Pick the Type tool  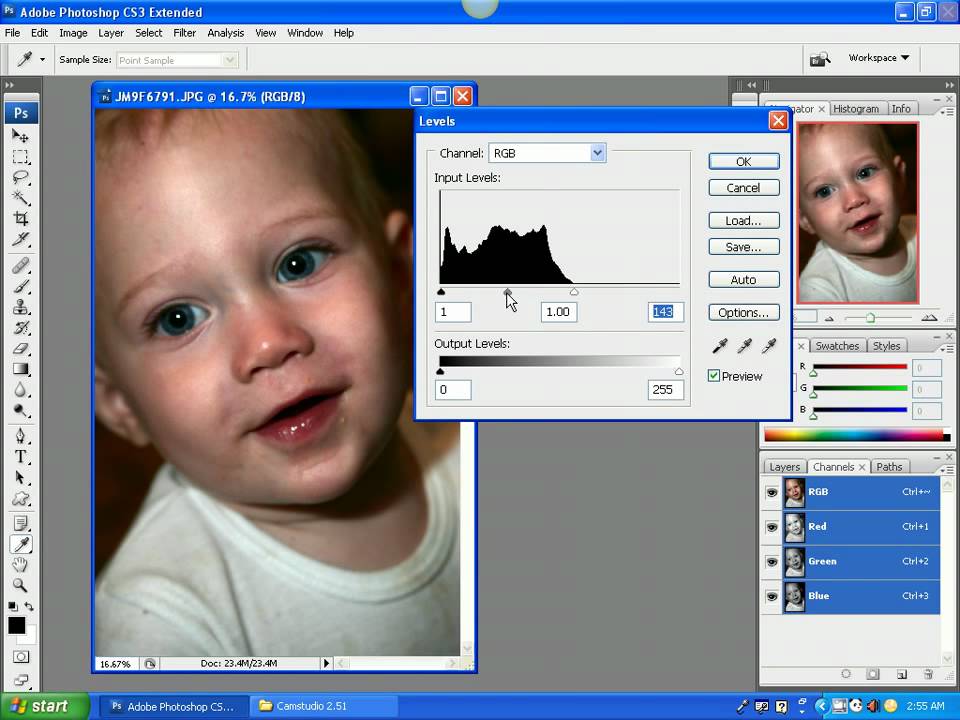tap(20, 457)
